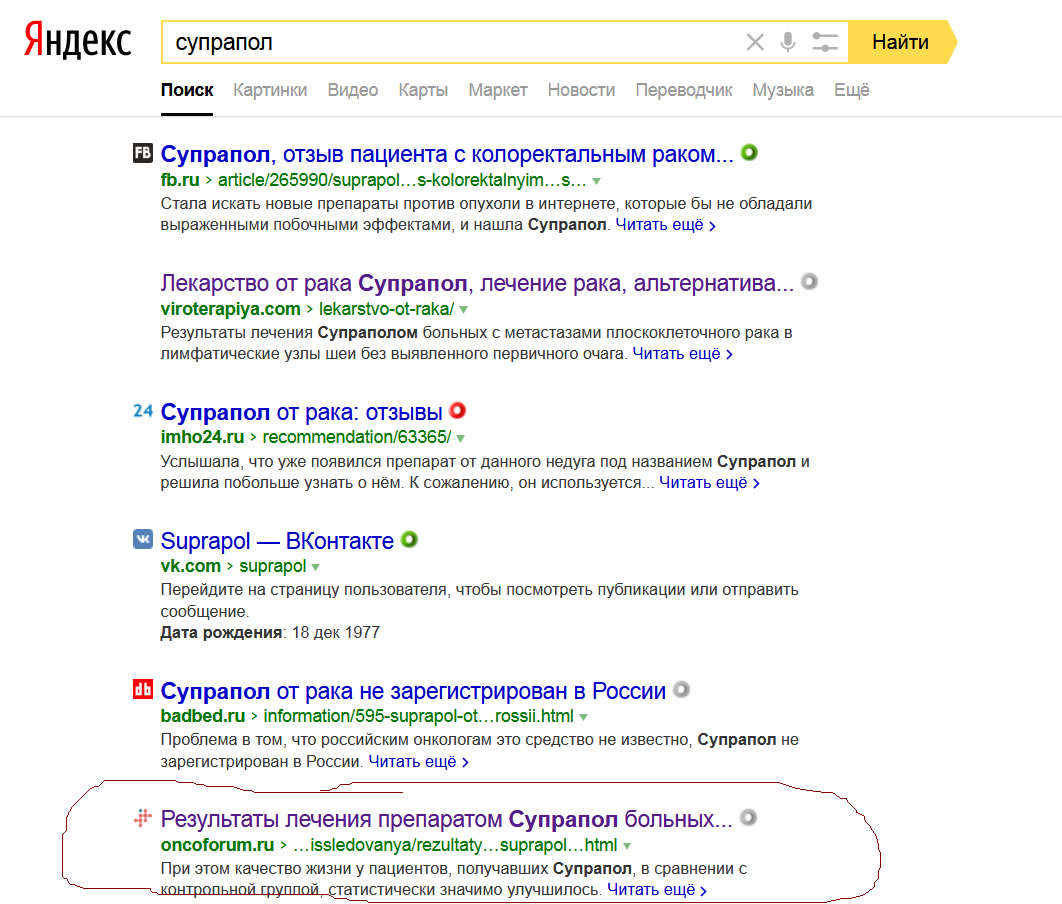The width and height of the screenshot is (1062, 904).
Task: Expand dropdown arrow after lekarstvo-ot-raka URL
Action: coord(464,310)
